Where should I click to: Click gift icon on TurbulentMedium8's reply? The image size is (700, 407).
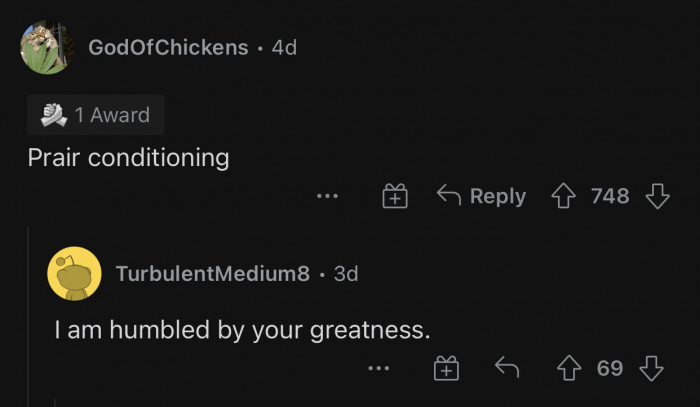pyautogui.click(x=446, y=369)
